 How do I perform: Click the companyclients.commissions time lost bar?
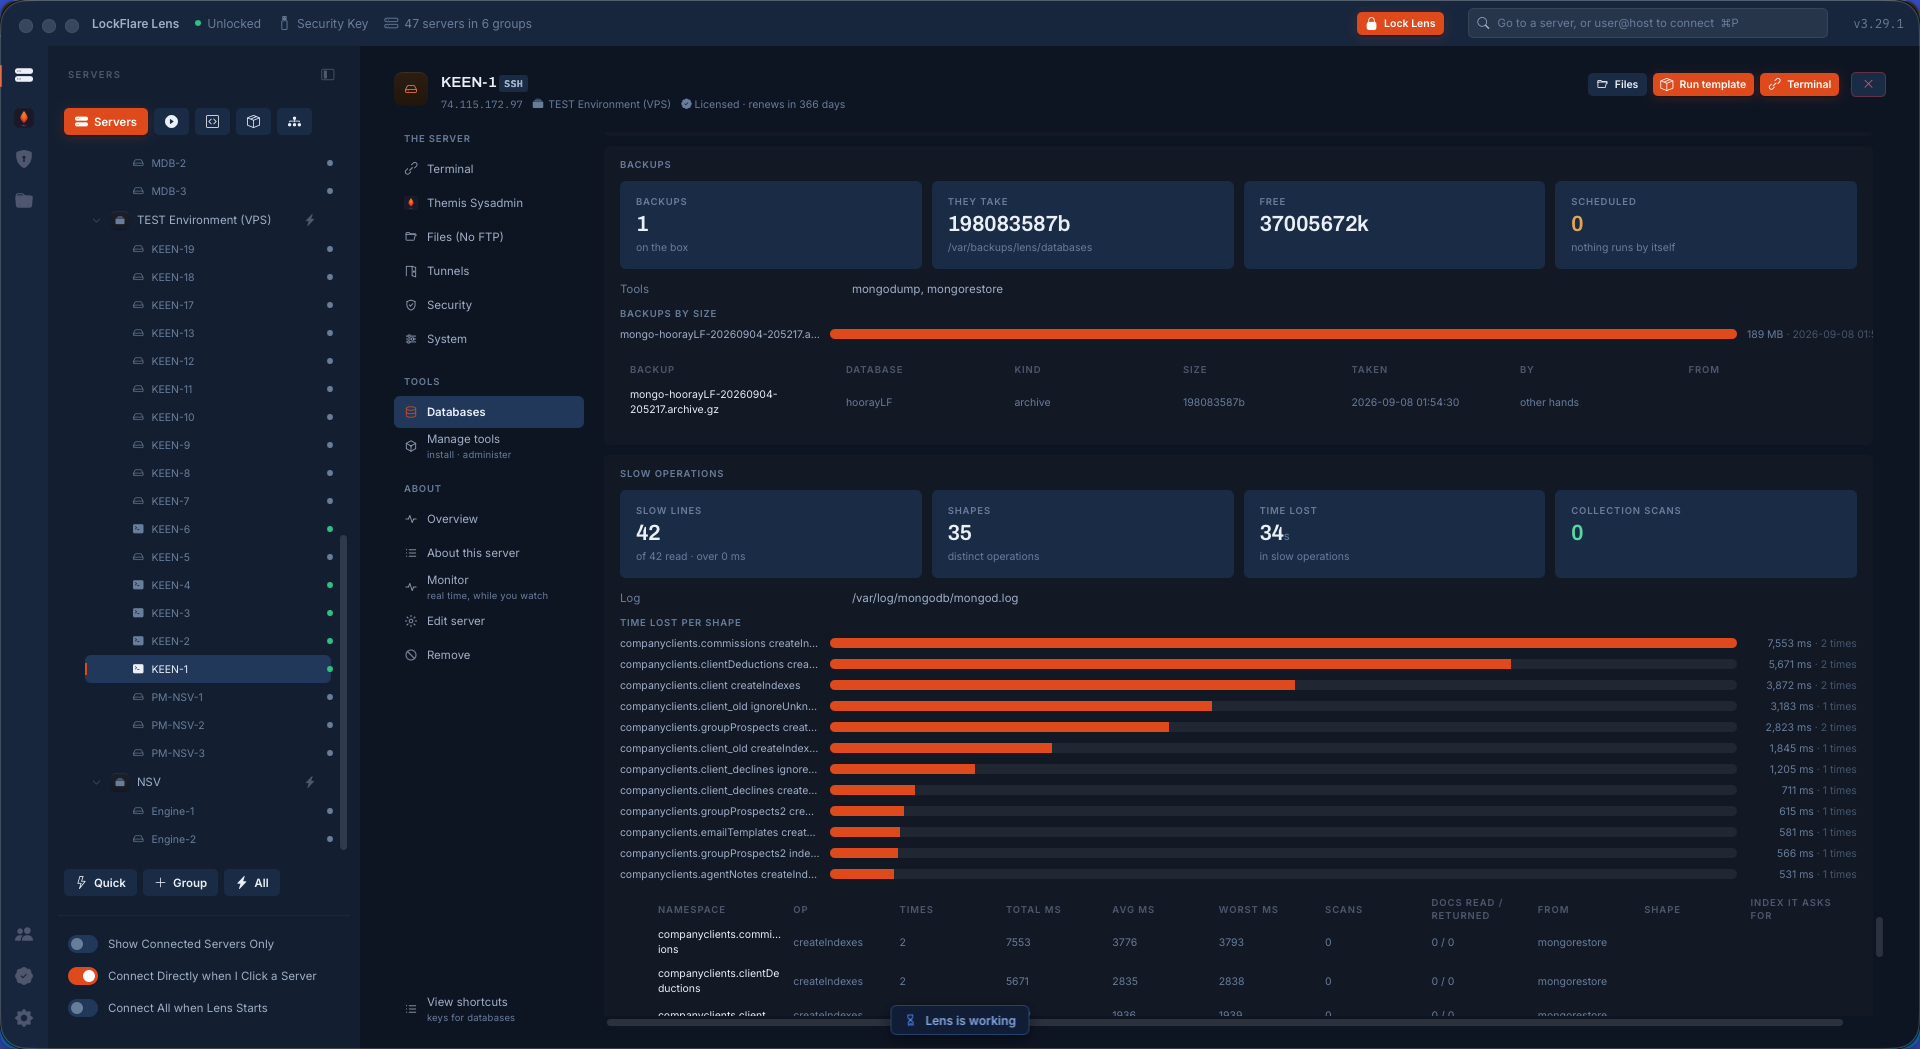coord(1283,643)
